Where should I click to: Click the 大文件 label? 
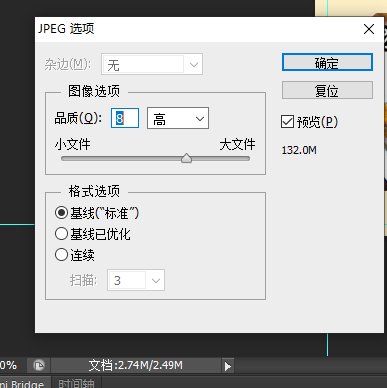pos(237,144)
